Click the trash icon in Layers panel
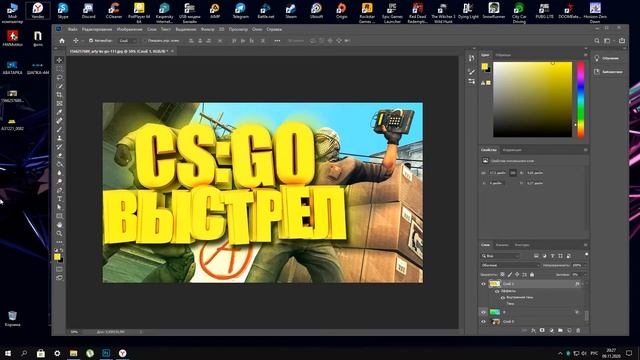 [x=578, y=330]
